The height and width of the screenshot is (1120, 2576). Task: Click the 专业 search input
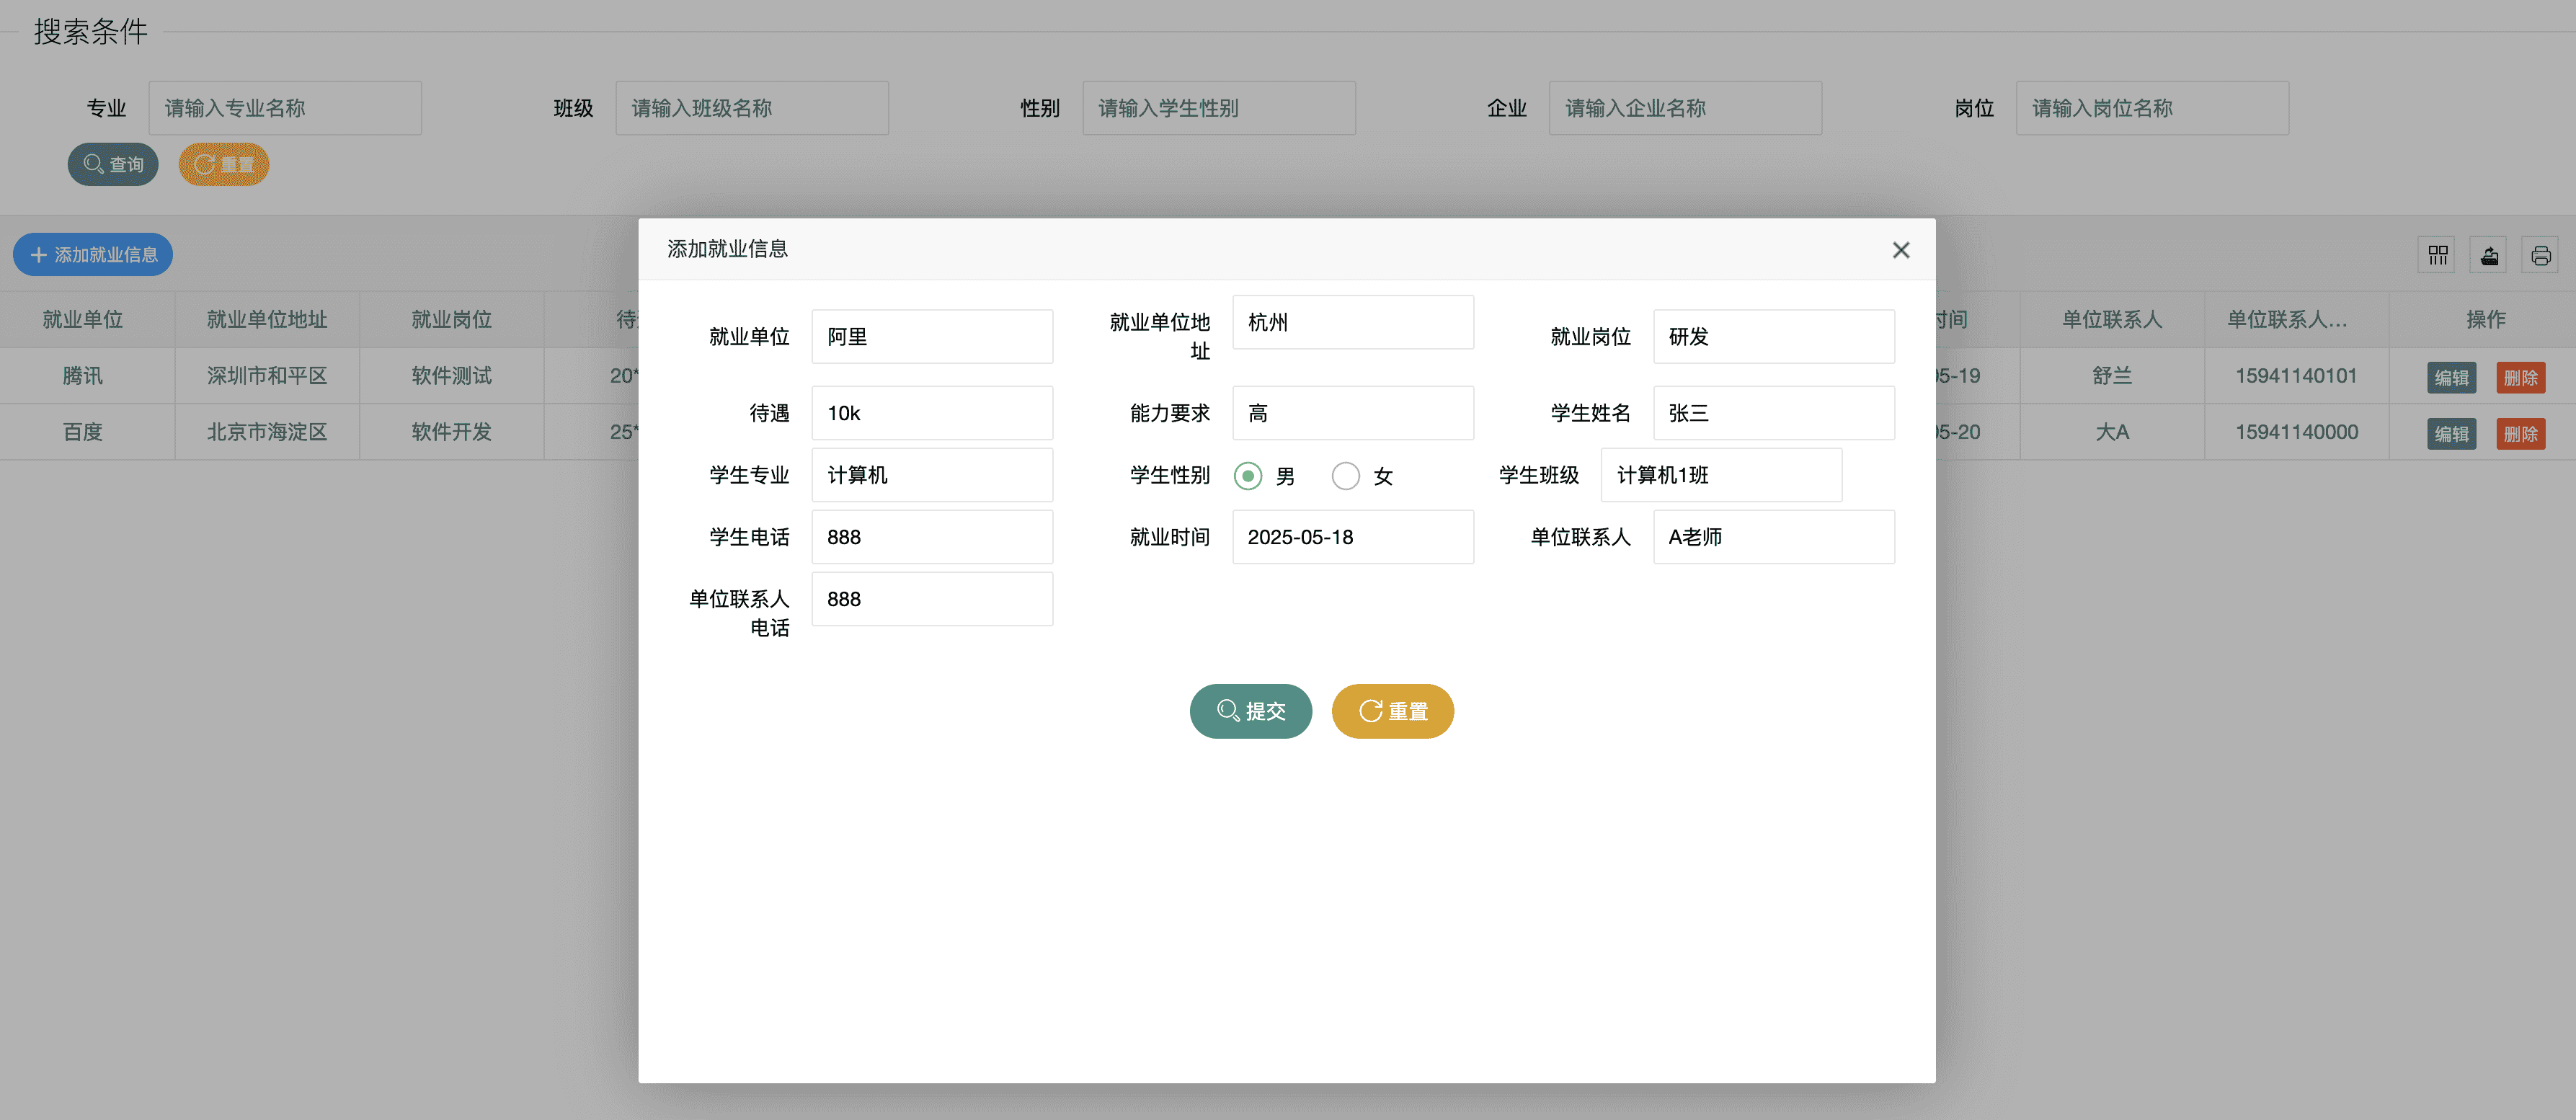[x=285, y=108]
